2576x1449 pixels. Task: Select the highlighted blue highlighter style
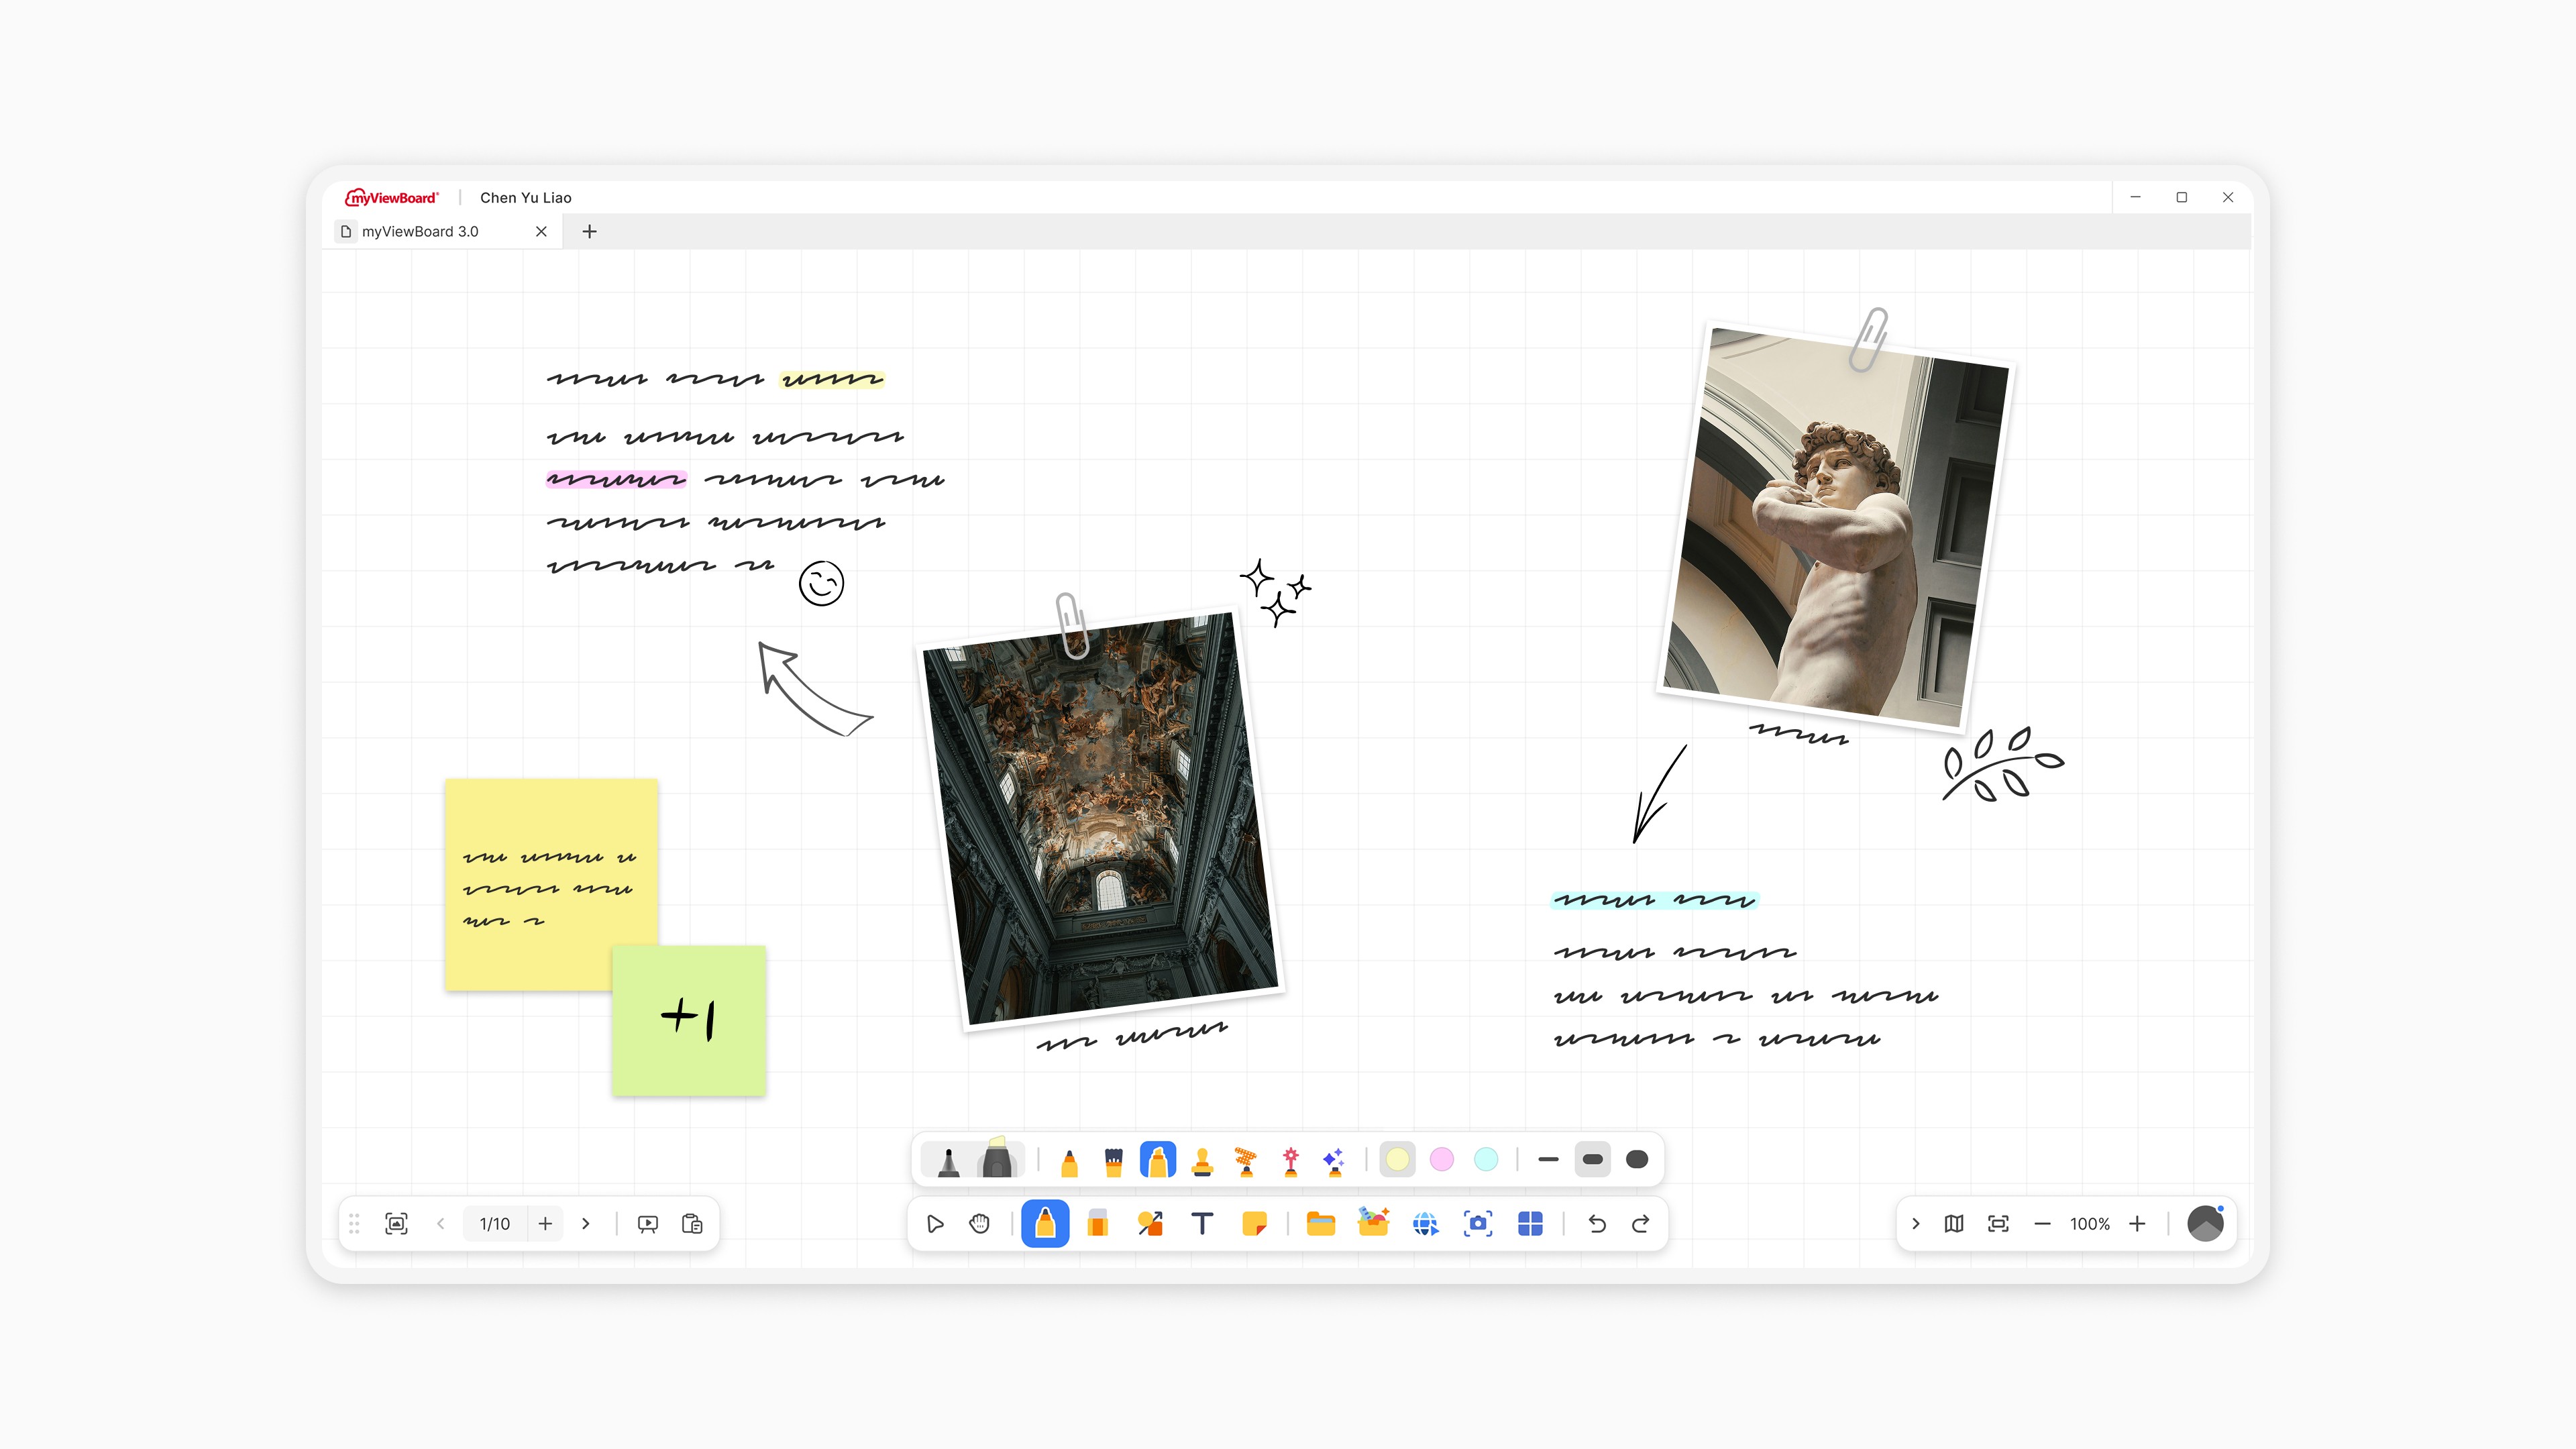coord(1158,1160)
